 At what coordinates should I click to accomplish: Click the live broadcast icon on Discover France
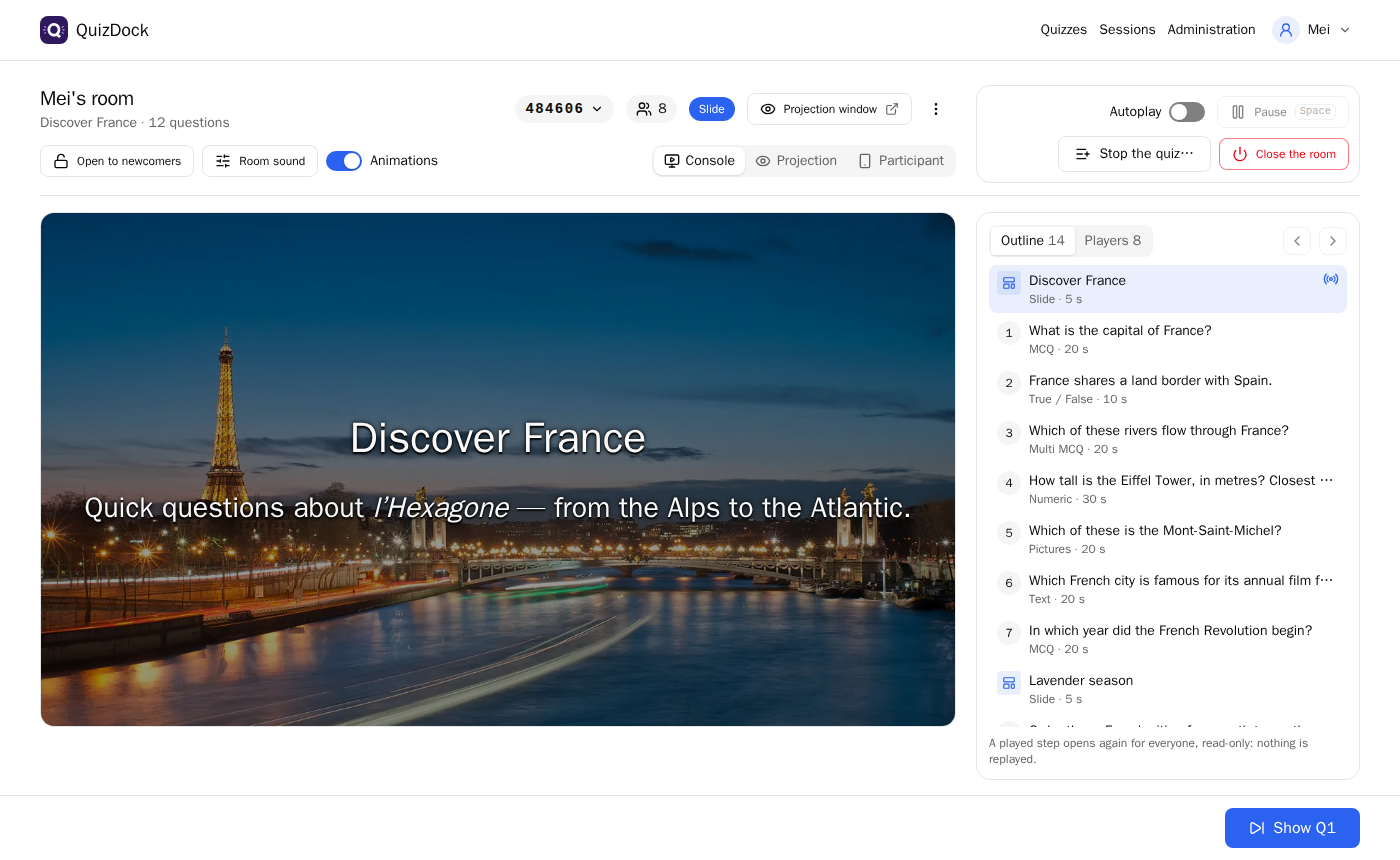[1331, 279]
